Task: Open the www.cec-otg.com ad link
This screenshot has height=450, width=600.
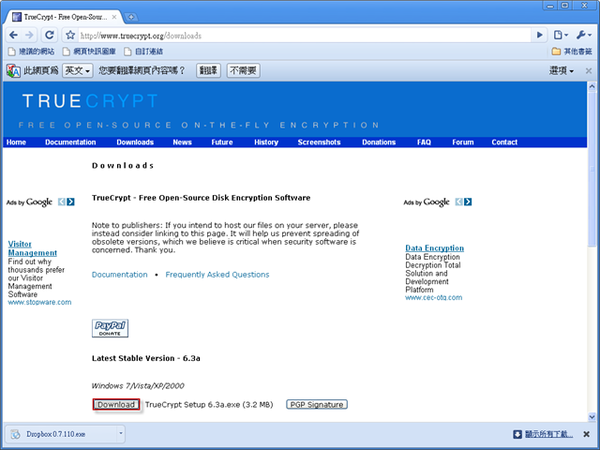Action: pyautogui.click(x=434, y=297)
